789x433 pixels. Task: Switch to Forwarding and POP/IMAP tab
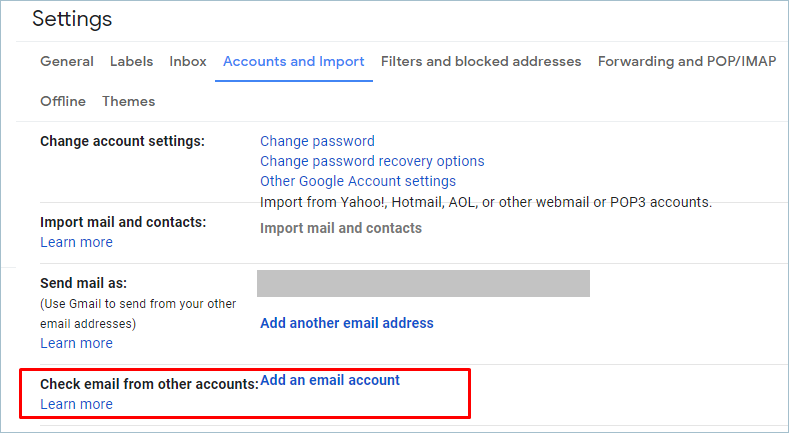(687, 61)
